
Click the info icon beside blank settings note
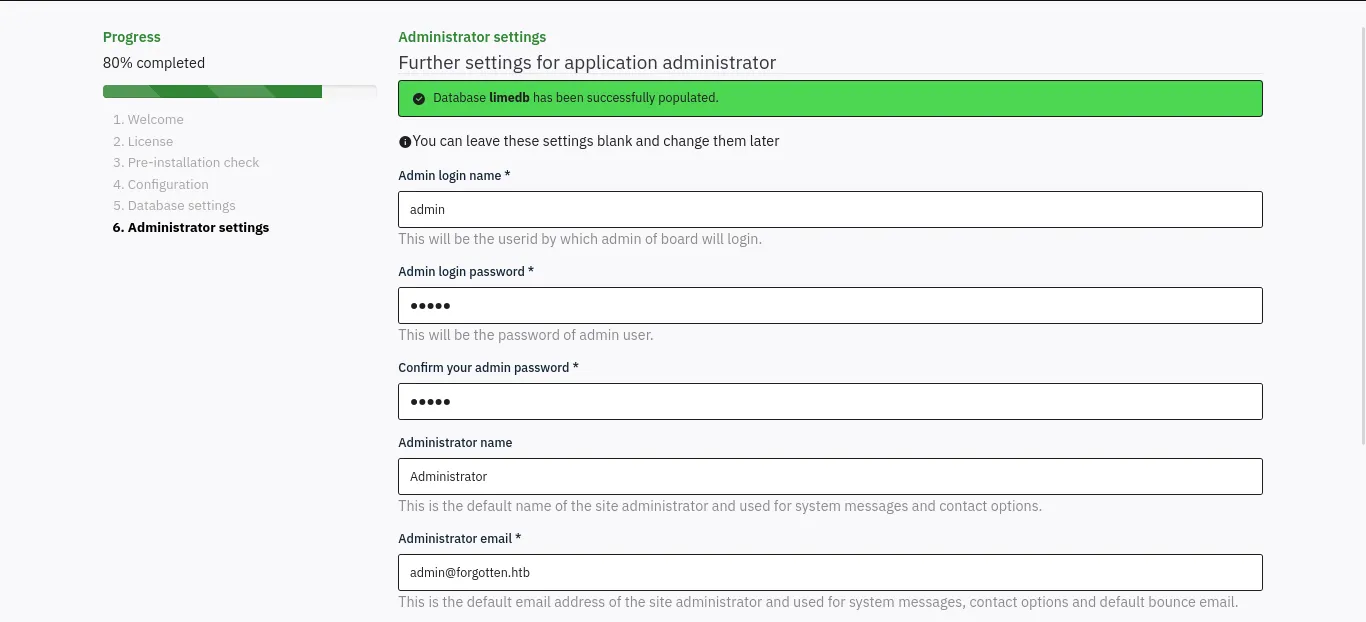coord(405,142)
